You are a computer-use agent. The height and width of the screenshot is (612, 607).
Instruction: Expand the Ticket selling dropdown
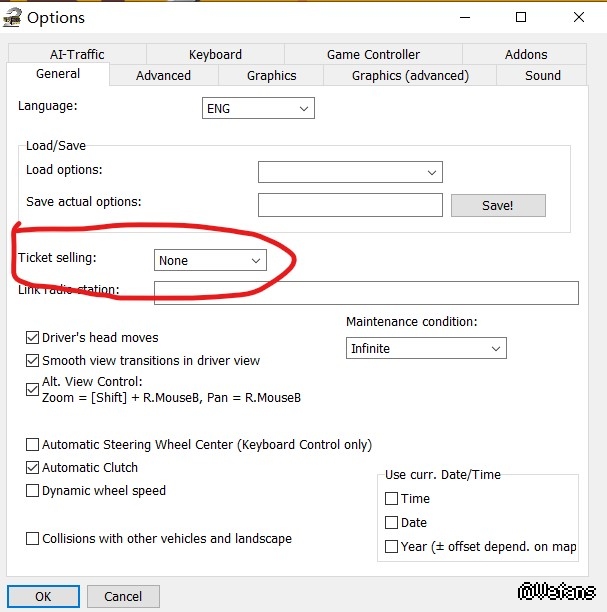click(x=211, y=260)
